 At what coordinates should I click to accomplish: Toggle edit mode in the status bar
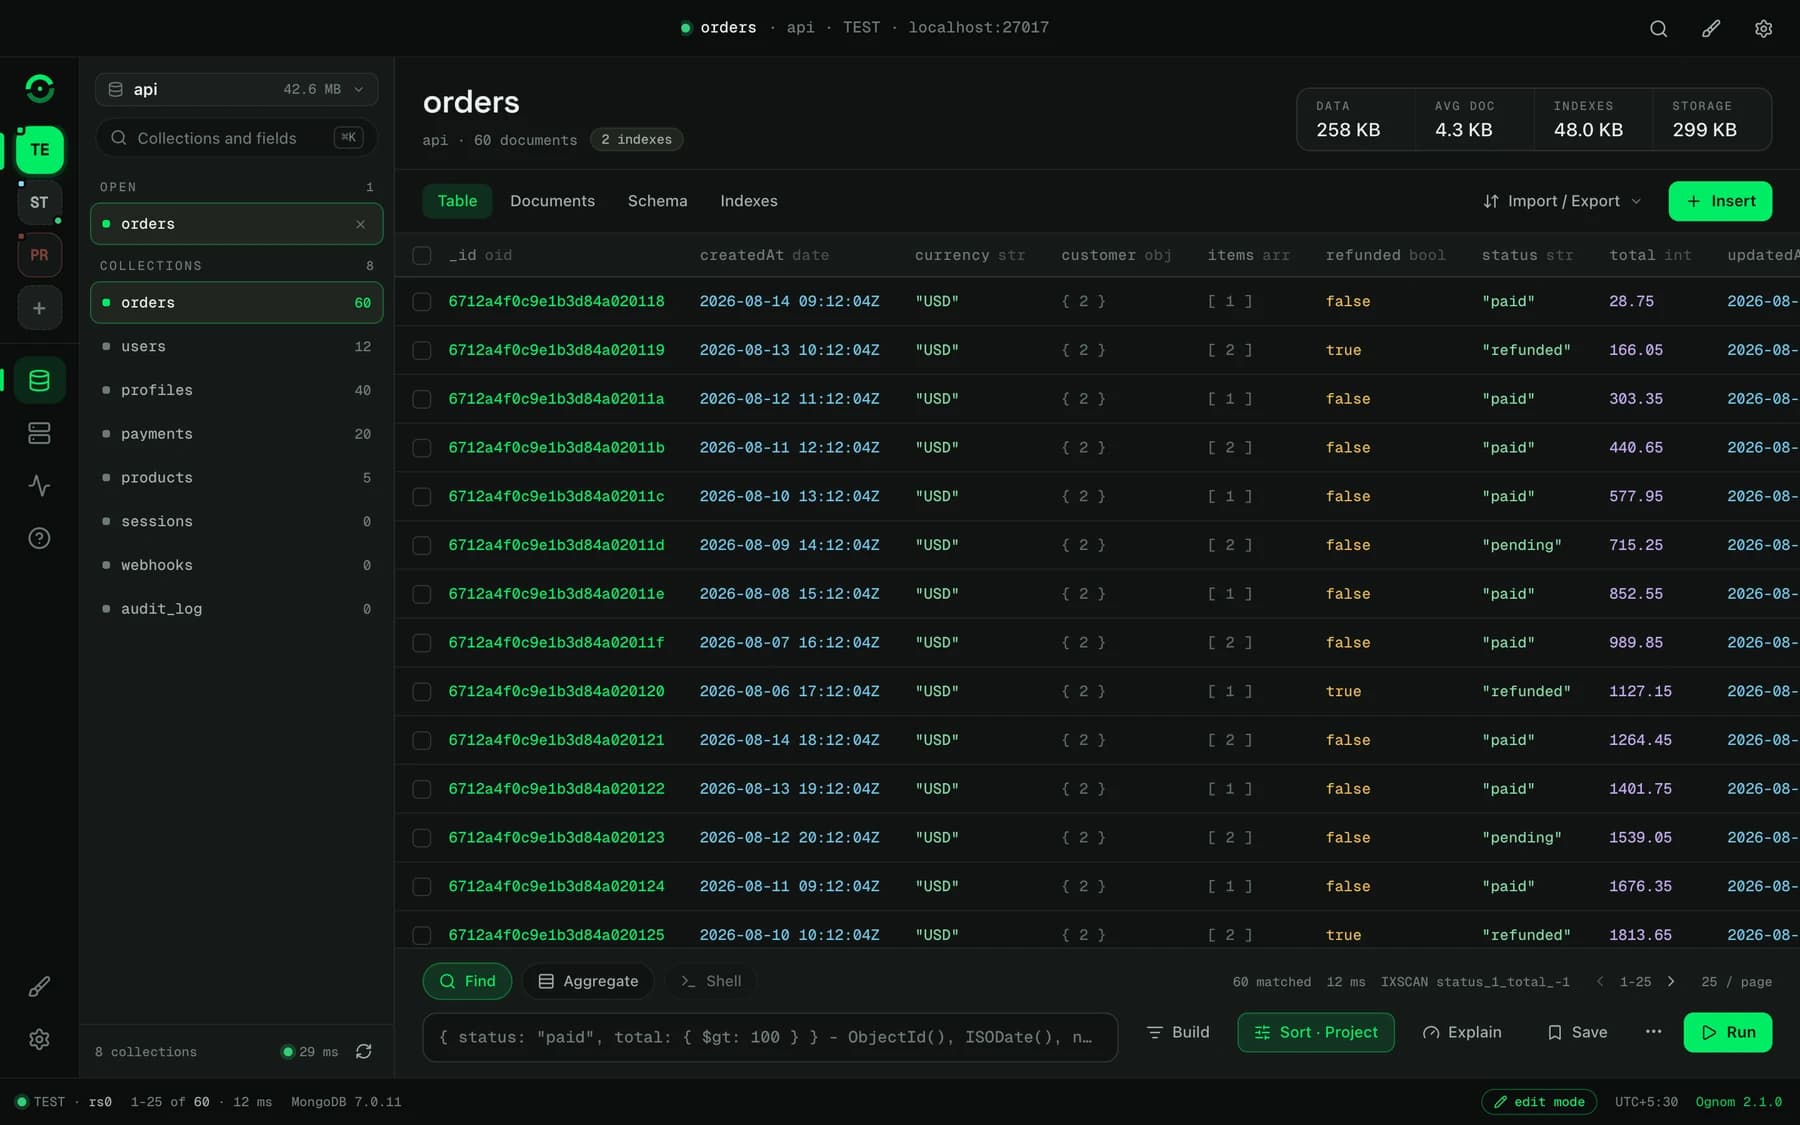pos(1539,1101)
